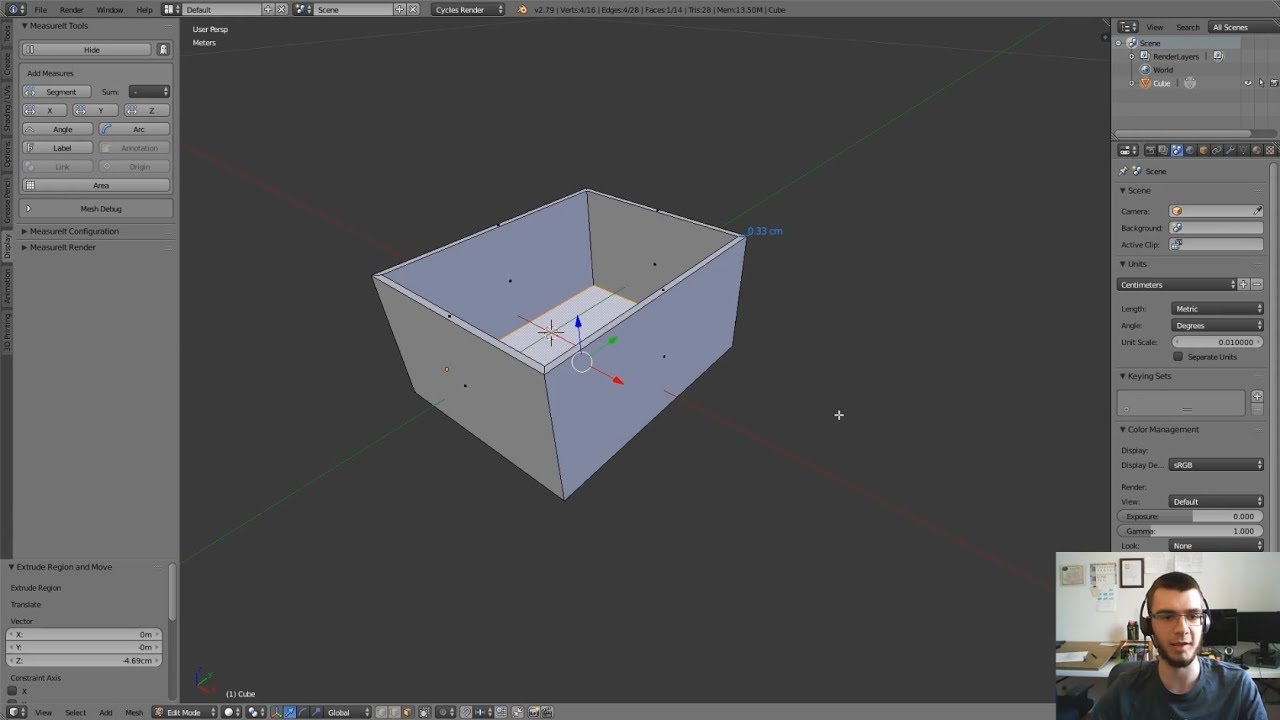1280x720 pixels.
Task: Expand the MeasureIt Configuration panel
Action: [x=73, y=231]
